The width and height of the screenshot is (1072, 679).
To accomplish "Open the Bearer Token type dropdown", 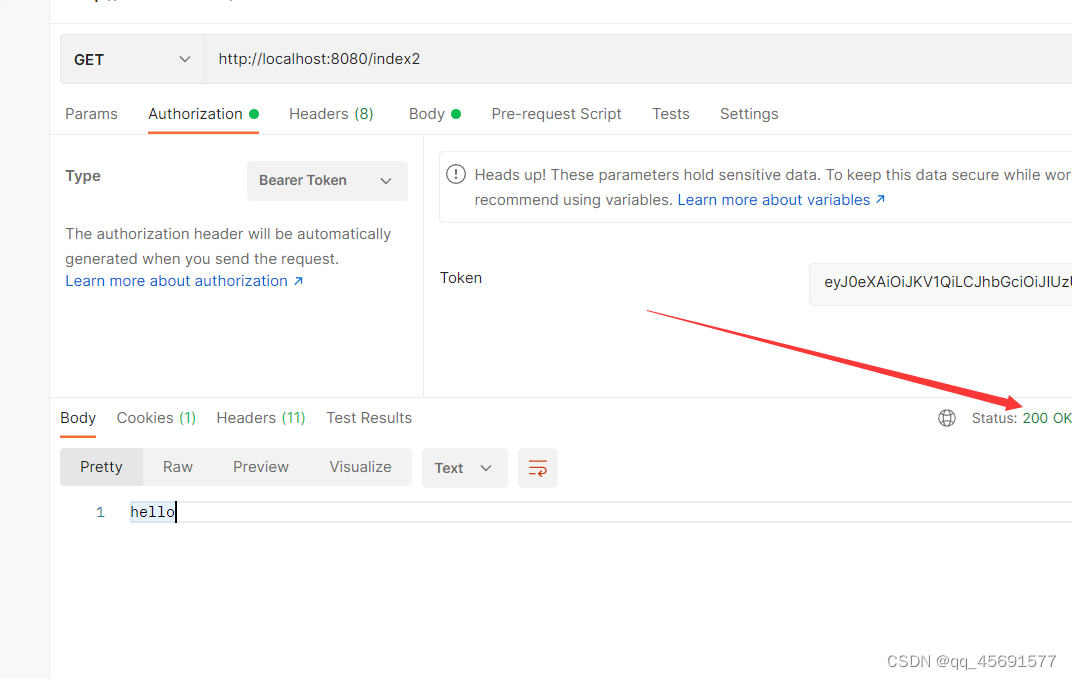I will (x=327, y=181).
